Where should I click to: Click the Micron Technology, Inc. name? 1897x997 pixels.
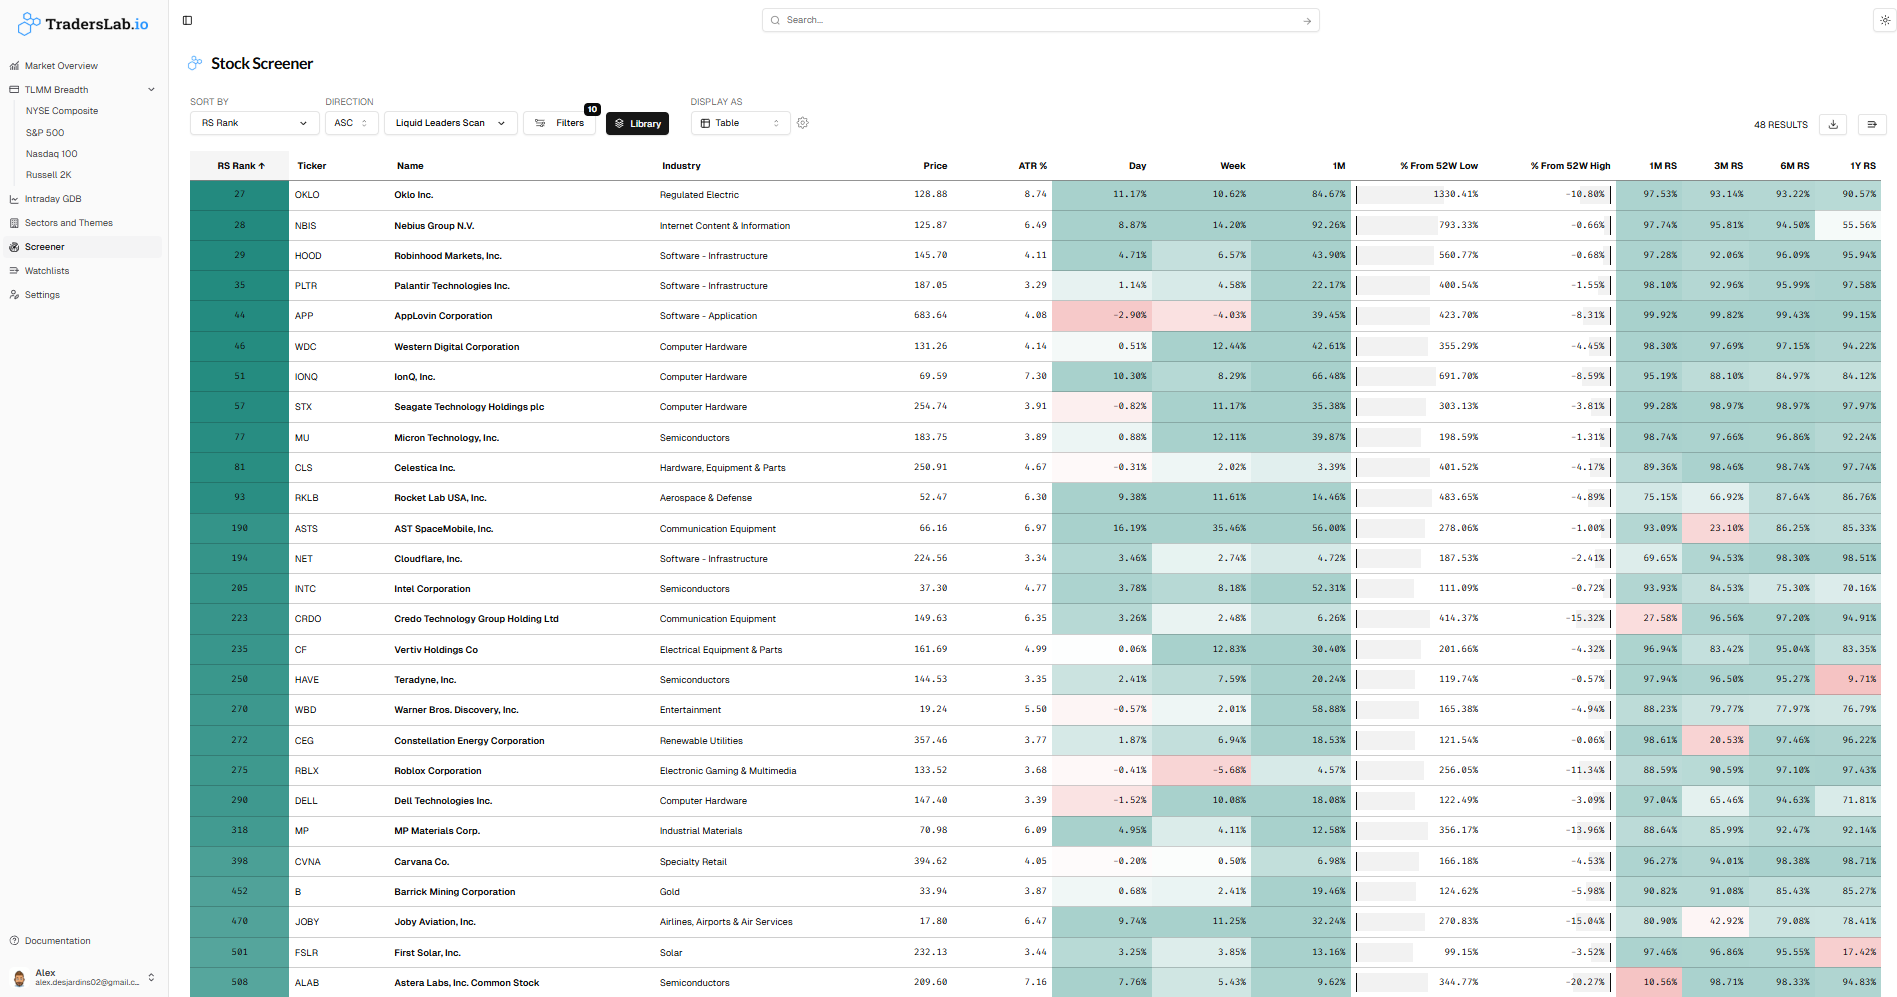point(446,438)
